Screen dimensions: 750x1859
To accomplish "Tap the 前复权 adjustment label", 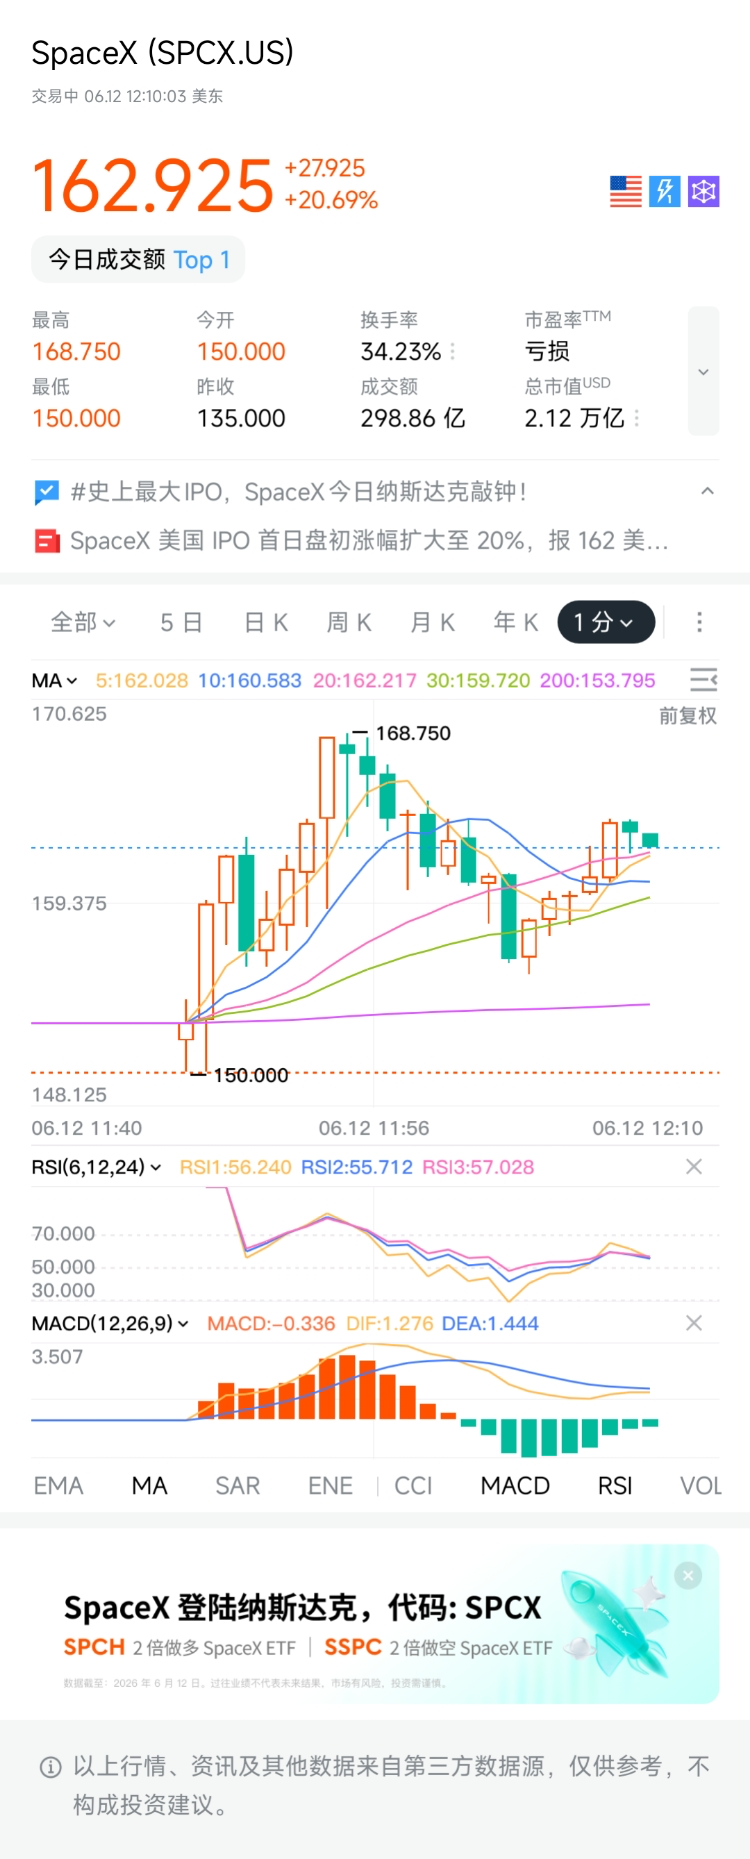I will click(688, 716).
